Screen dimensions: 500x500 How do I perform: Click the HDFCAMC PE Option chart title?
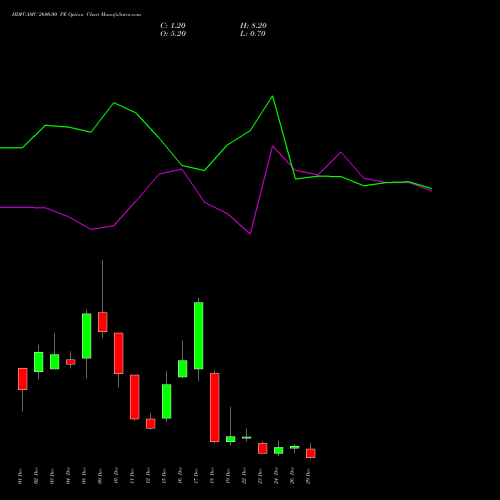click(x=76, y=15)
